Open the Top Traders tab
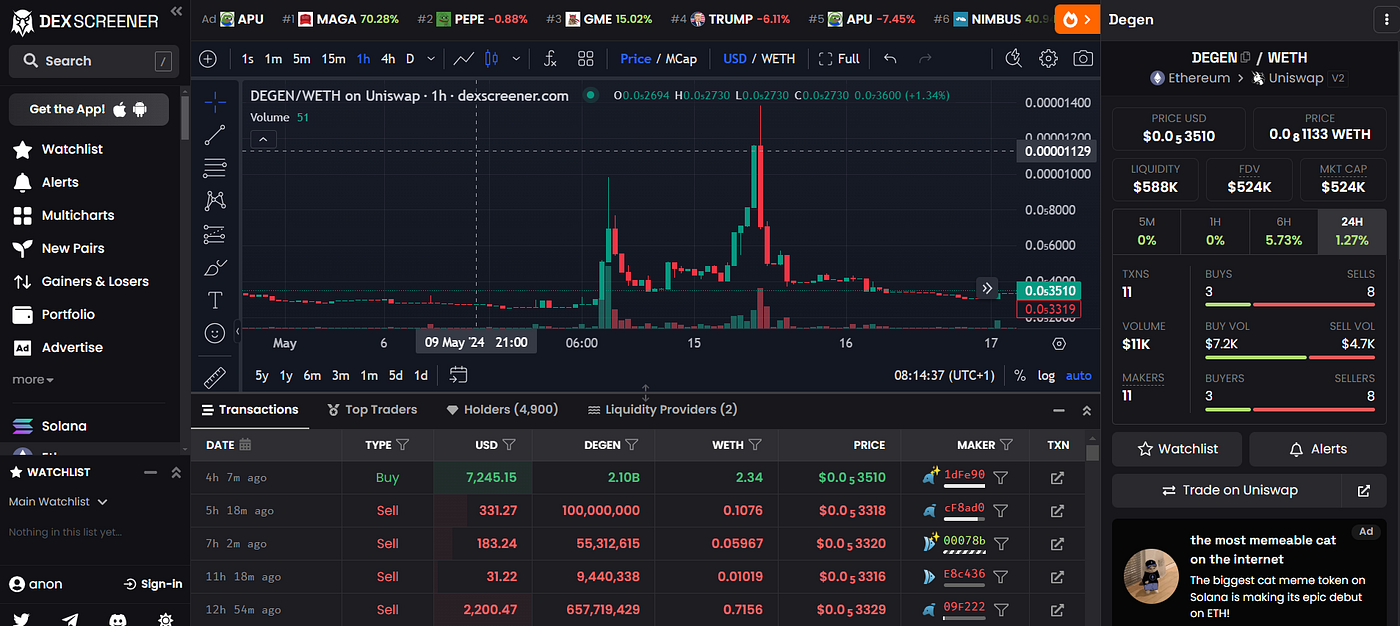 372,410
